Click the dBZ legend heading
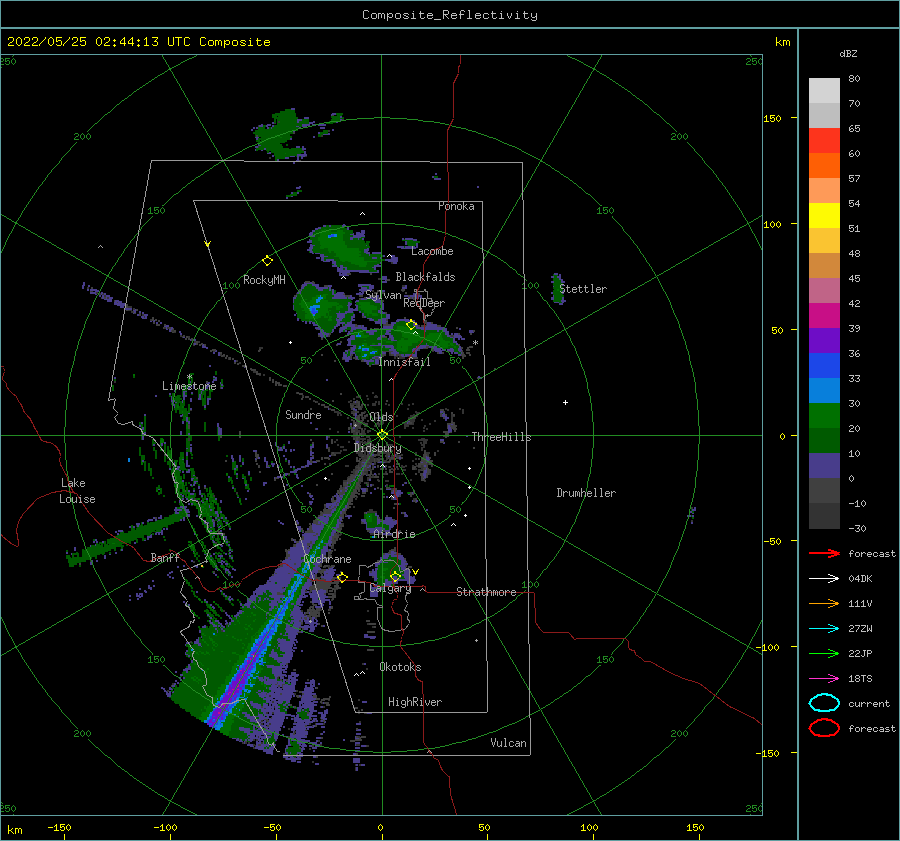This screenshot has height=841, width=900. click(848, 53)
